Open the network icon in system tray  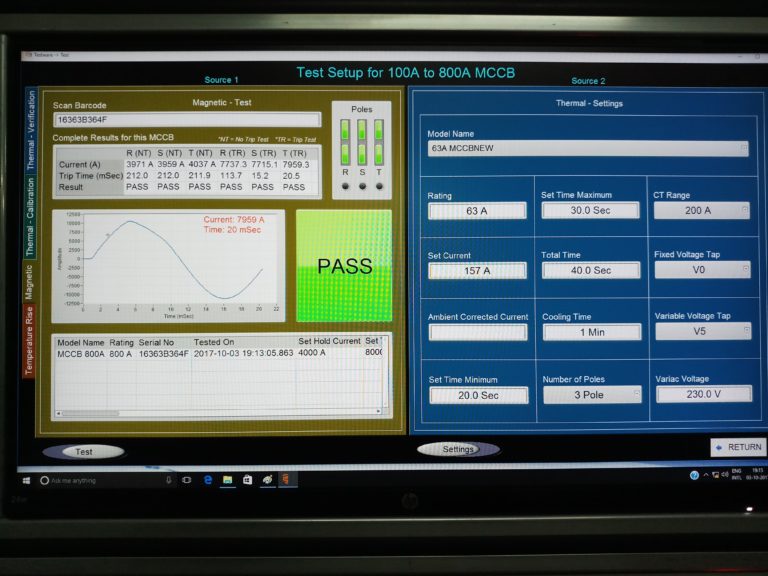pos(715,475)
